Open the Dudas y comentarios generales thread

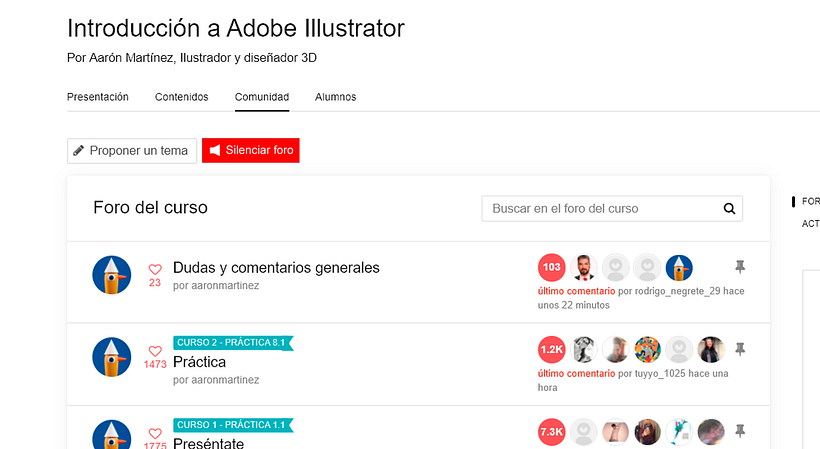(276, 268)
